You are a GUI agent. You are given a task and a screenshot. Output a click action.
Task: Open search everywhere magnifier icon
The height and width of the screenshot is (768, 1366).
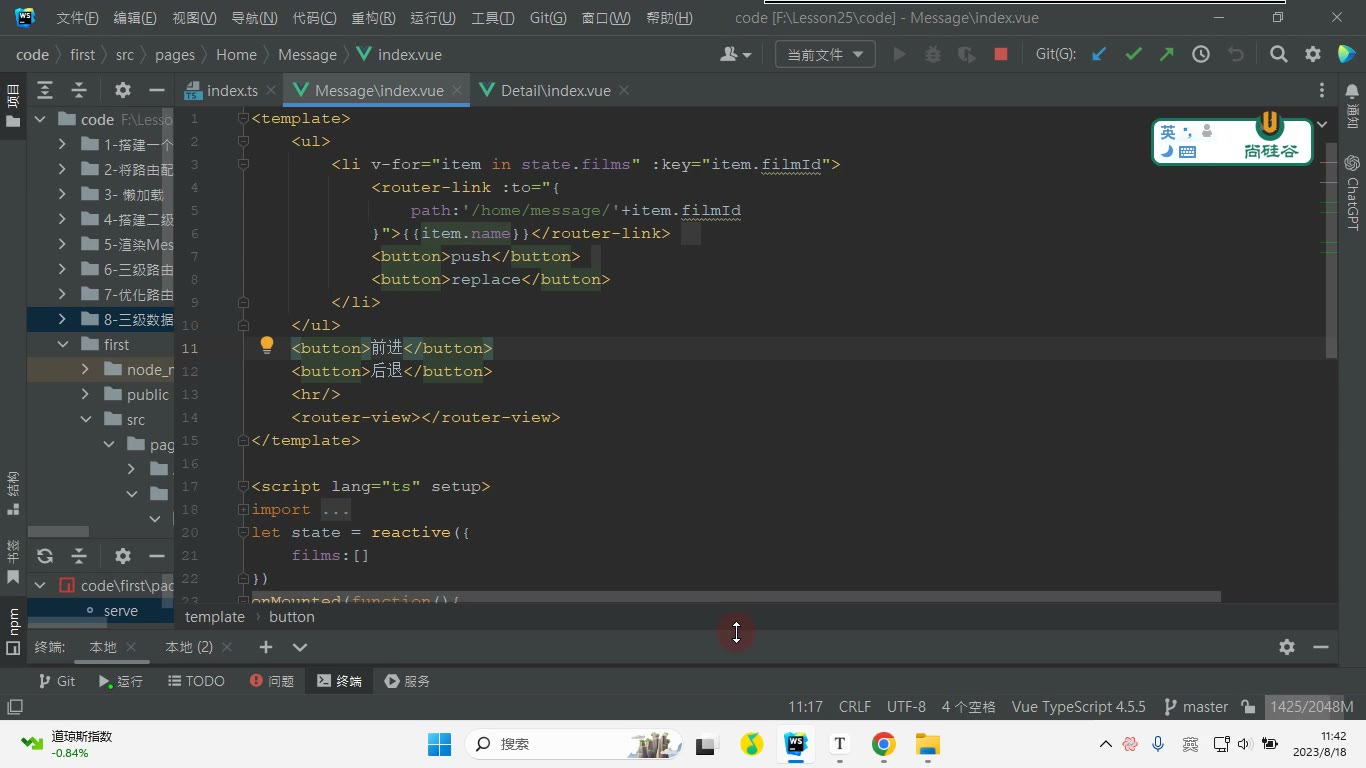(1278, 55)
